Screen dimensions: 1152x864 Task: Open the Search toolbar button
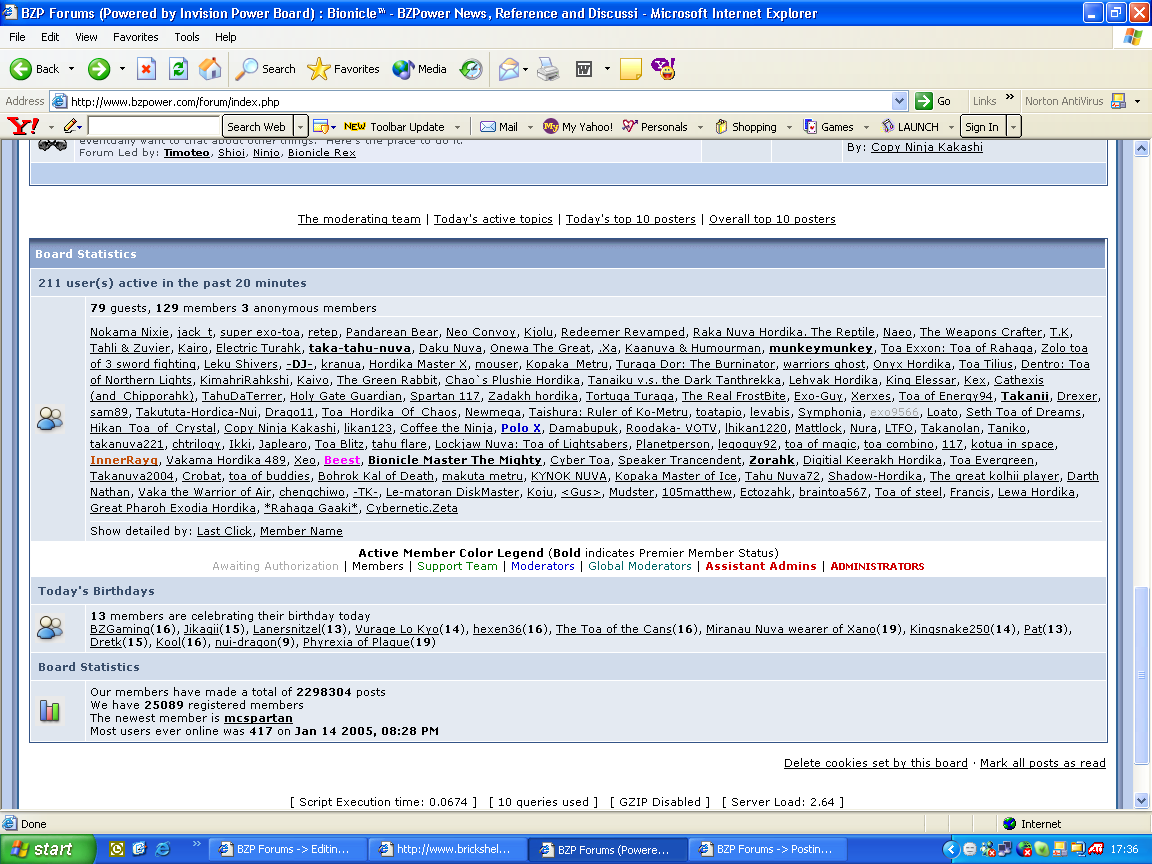265,69
